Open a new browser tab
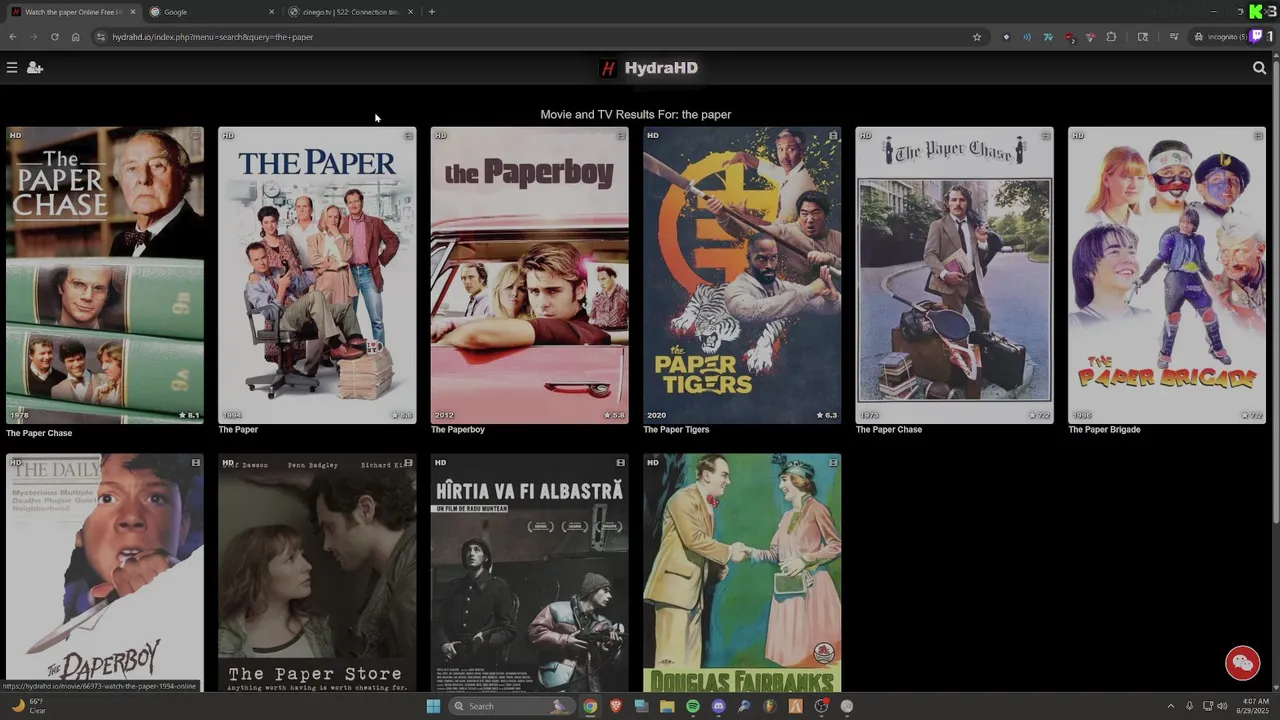1280x720 pixels. coord(431,12)
